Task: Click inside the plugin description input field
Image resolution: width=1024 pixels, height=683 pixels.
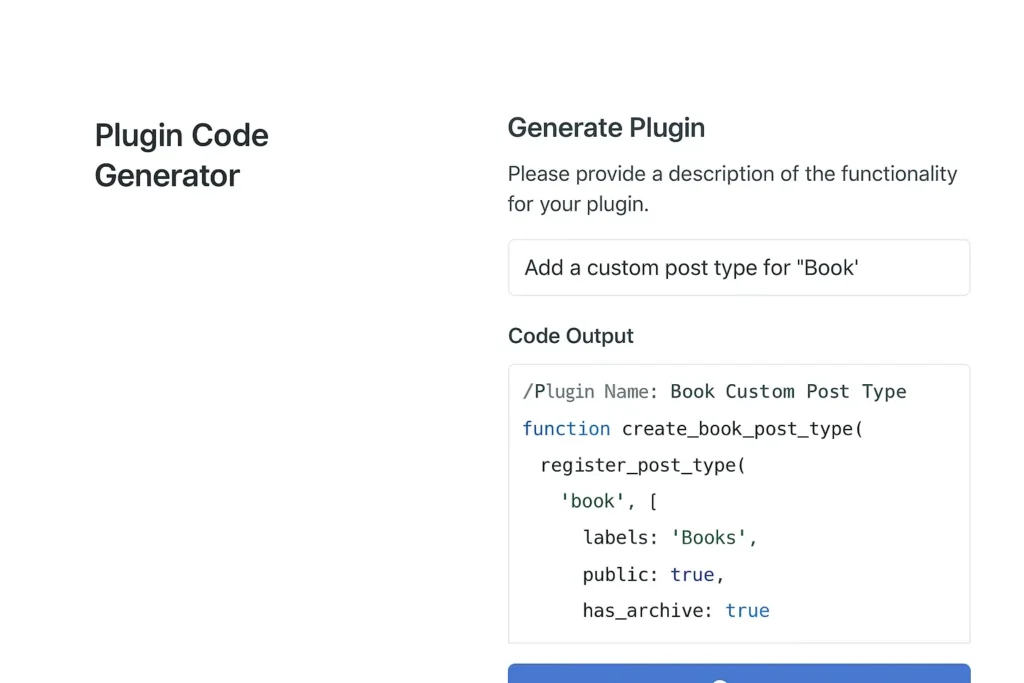Action: (x=738, y=267)
